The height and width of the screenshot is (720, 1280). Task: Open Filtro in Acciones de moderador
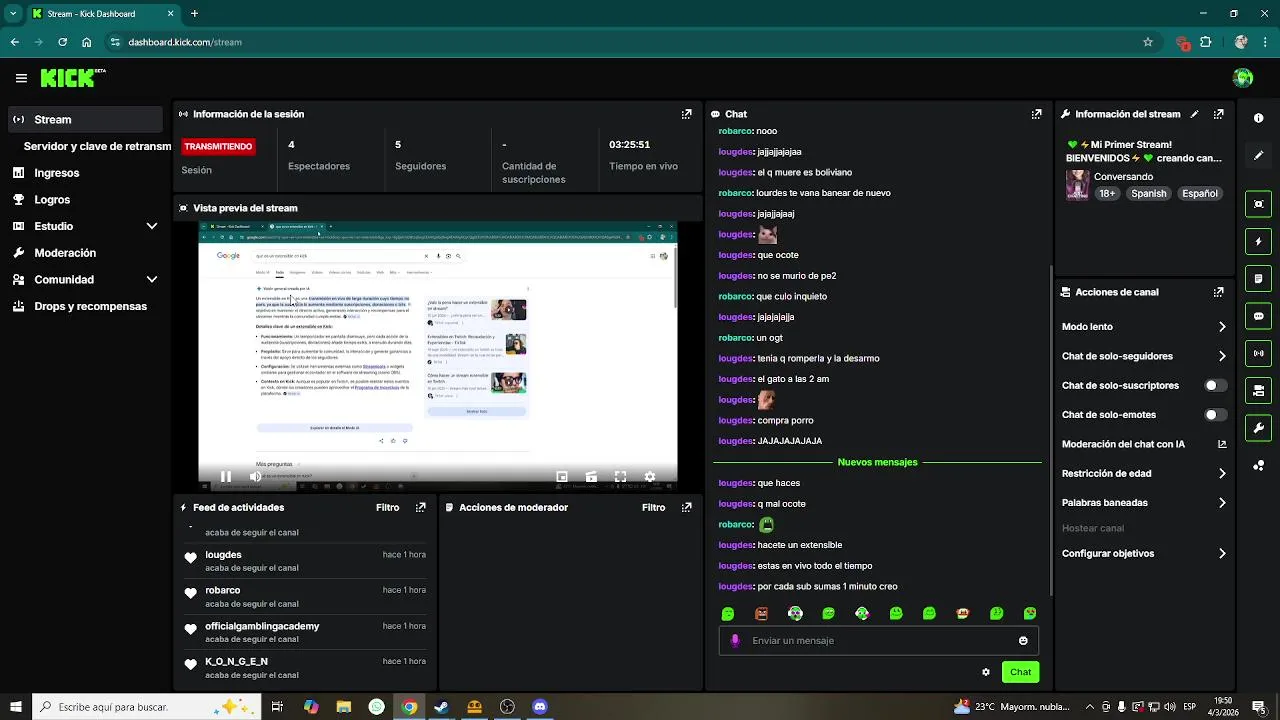click(x=654, y=507)
